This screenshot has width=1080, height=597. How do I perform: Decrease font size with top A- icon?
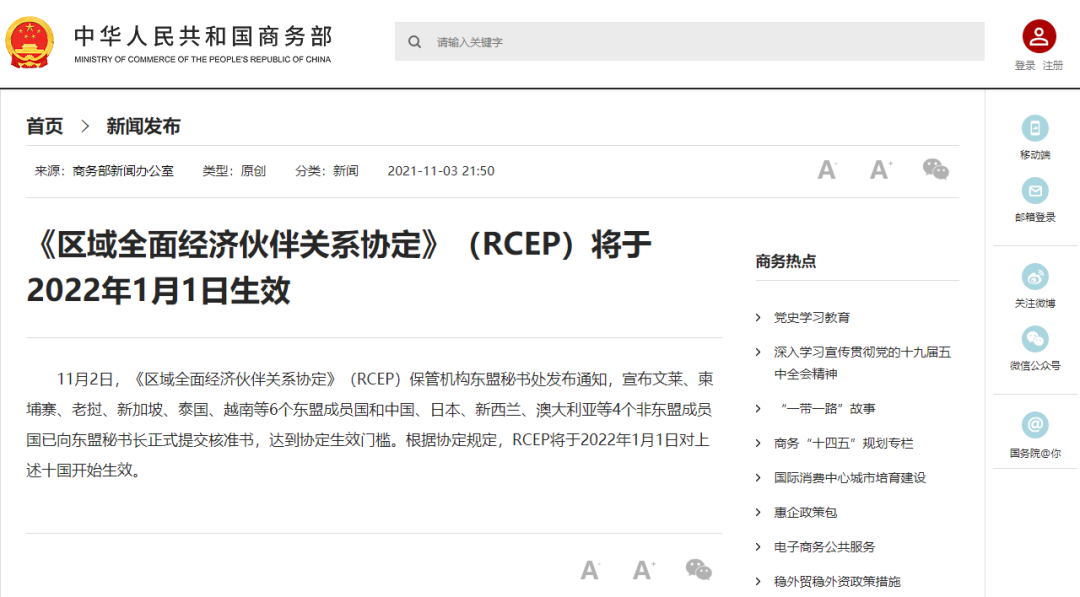(827, 170)
